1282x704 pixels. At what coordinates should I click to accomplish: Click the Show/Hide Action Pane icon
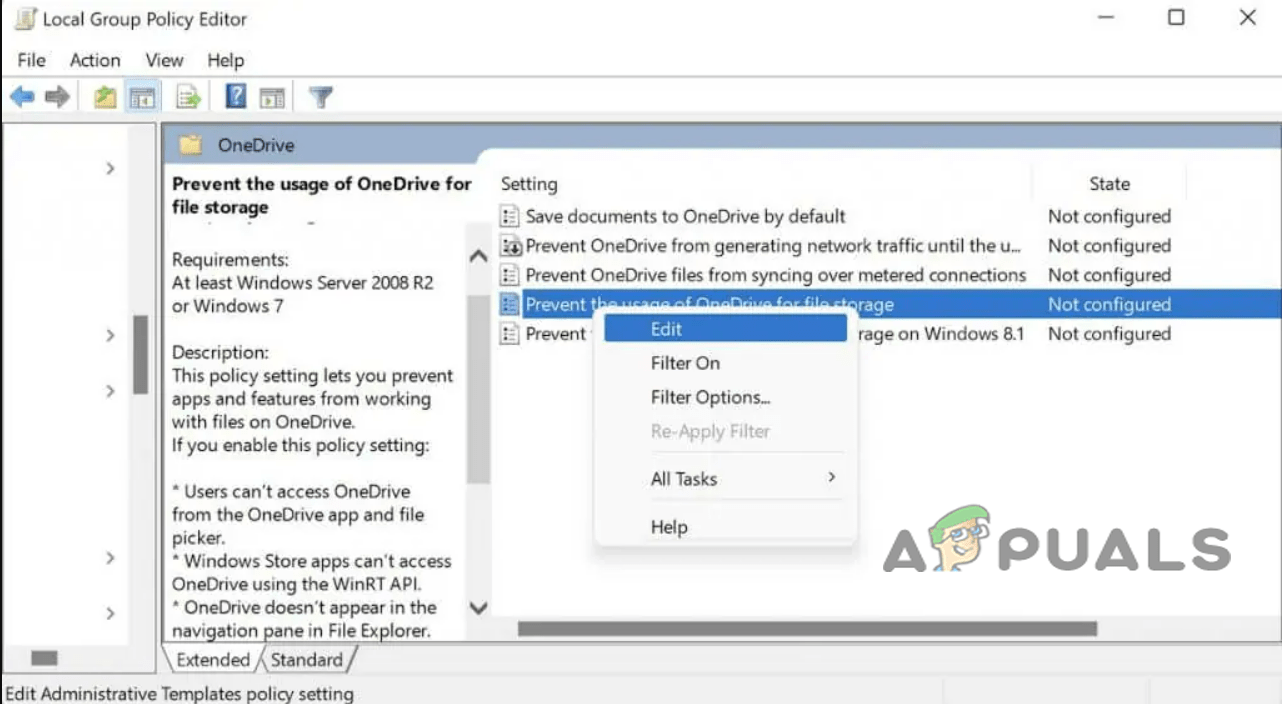click(272, 96)
